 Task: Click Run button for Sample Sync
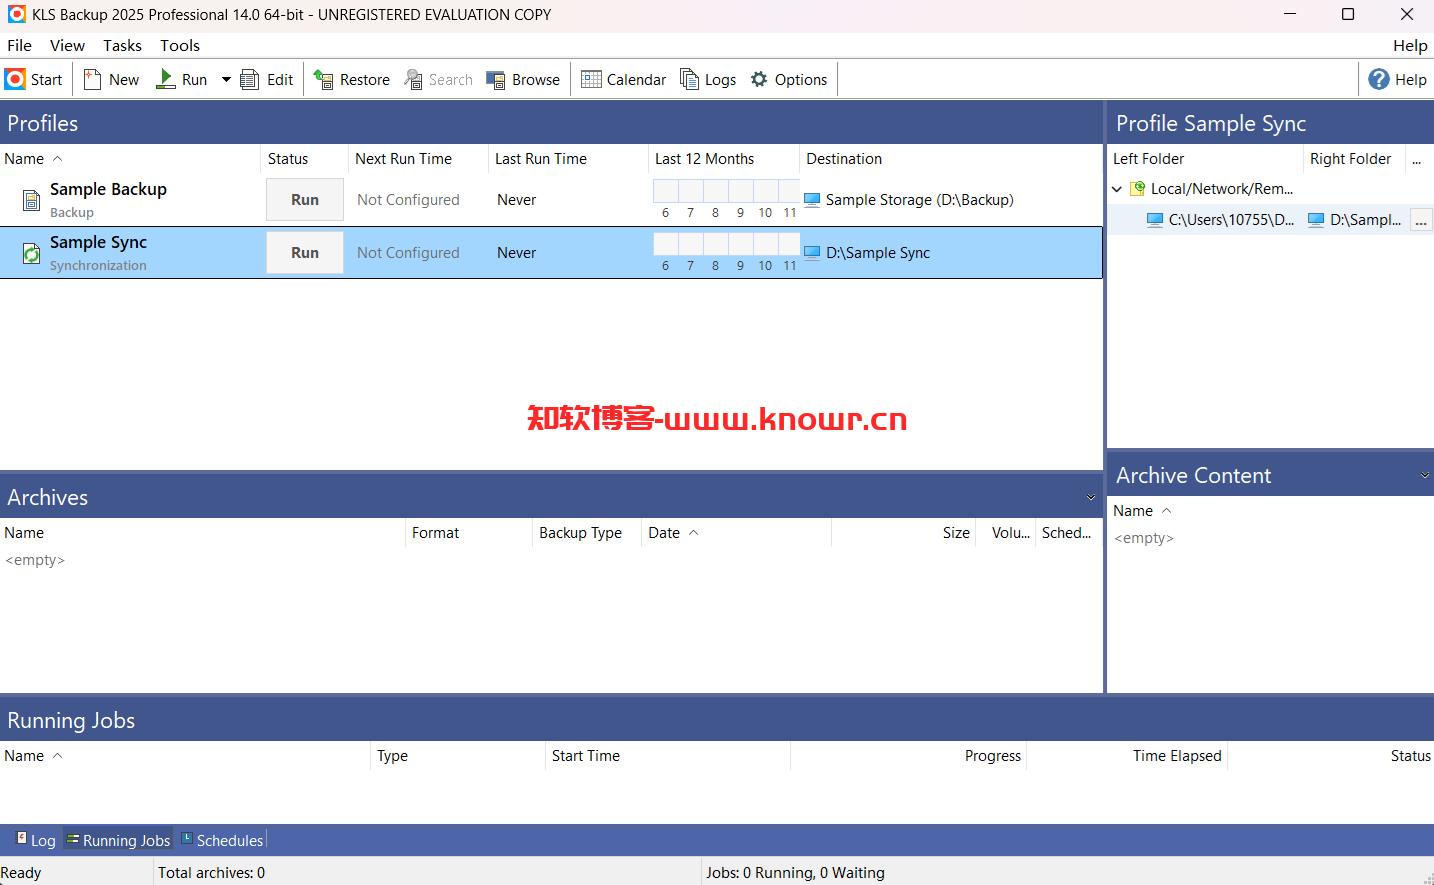click(x=305, y=253)
